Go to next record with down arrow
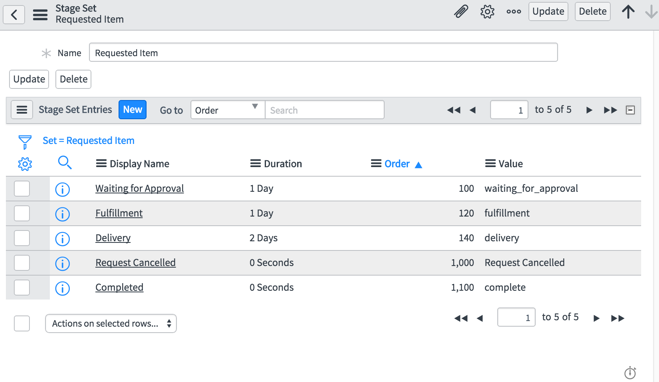This screenshot has height=382, width=659. [651, 11]
